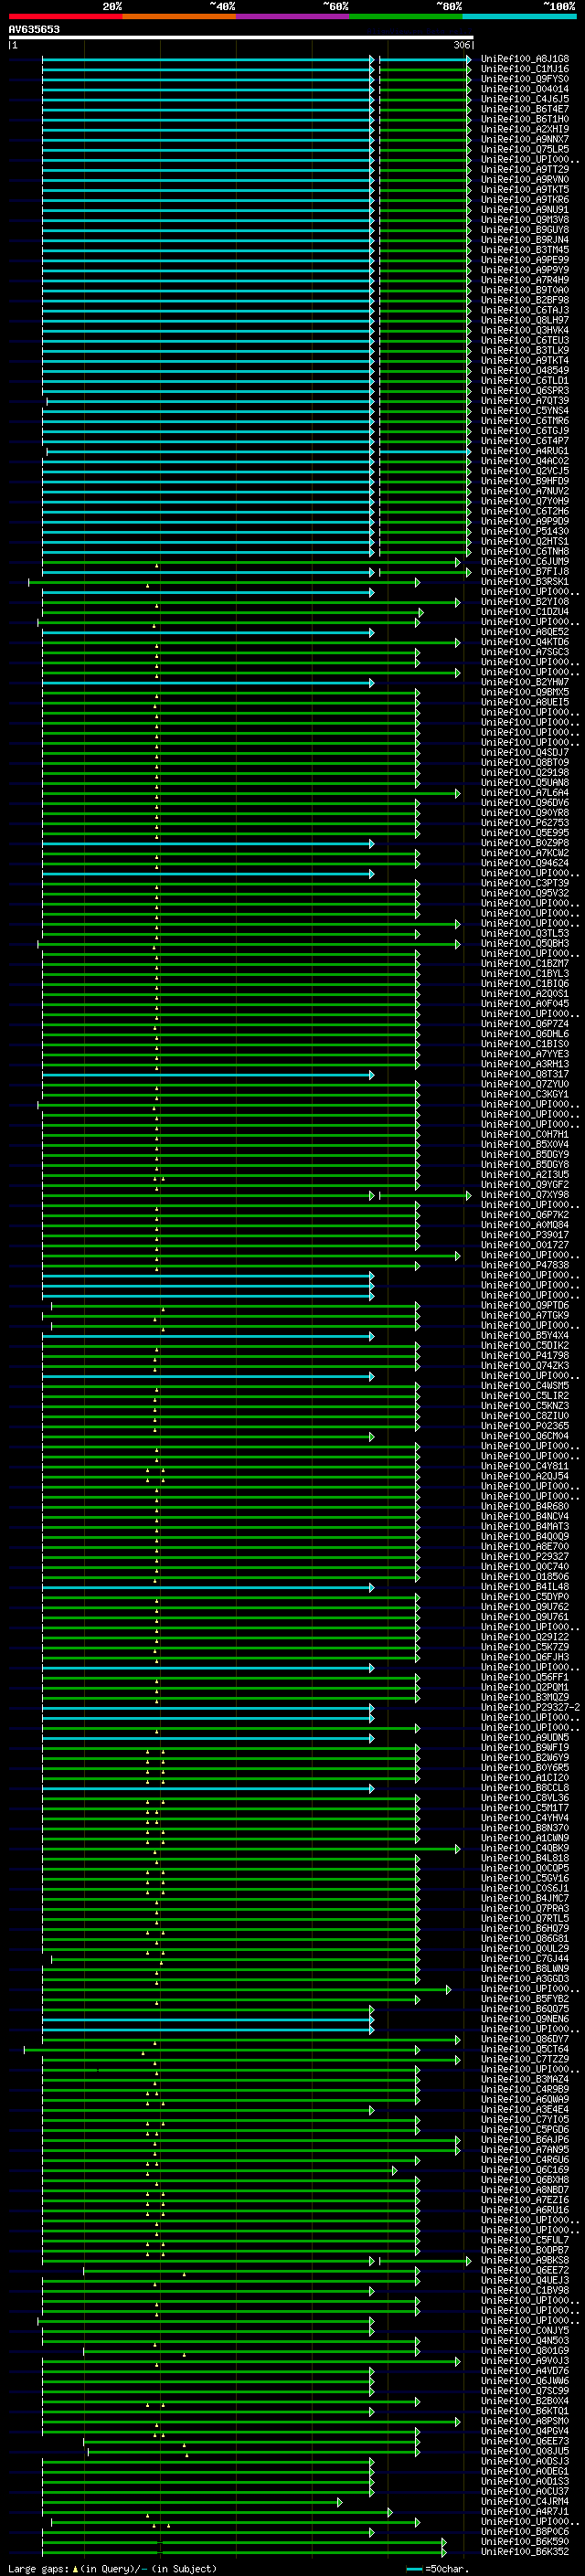
Task: Click the query length value 306
Action: (461, 45)
